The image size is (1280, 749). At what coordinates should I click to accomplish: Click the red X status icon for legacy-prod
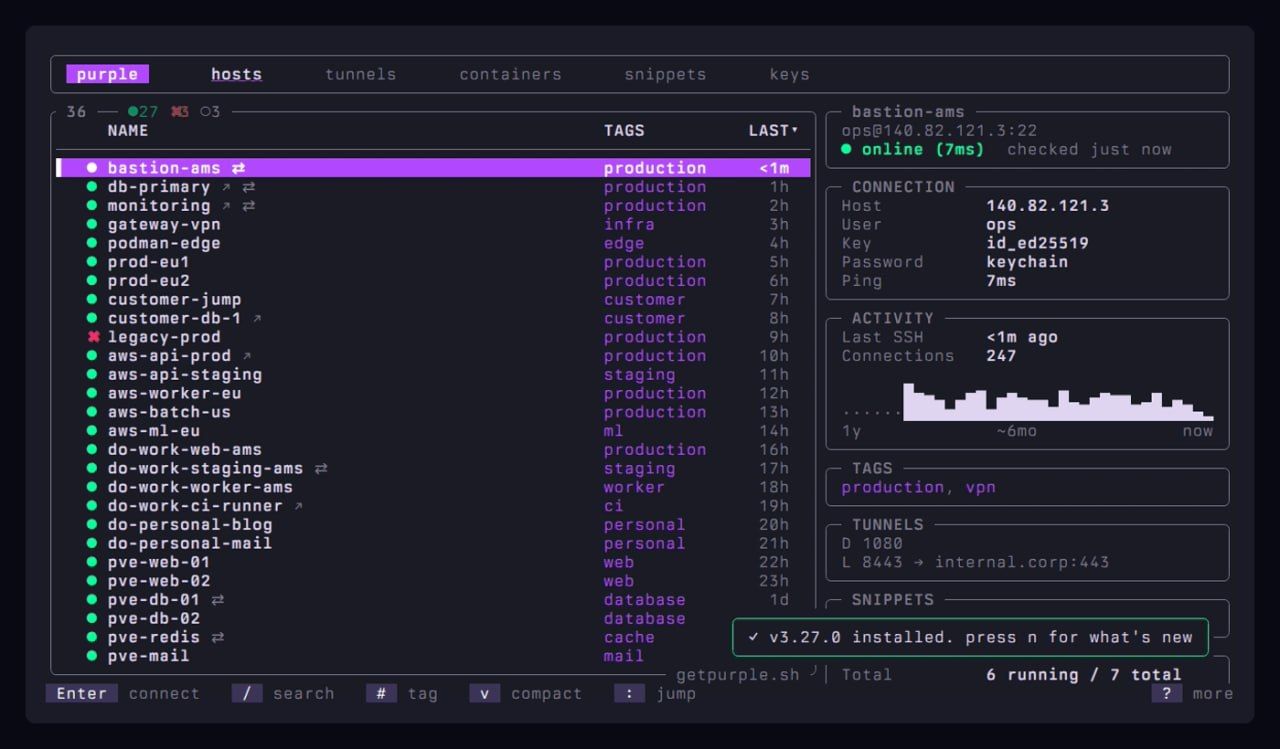pyautogui.click(x=93, y=337)
